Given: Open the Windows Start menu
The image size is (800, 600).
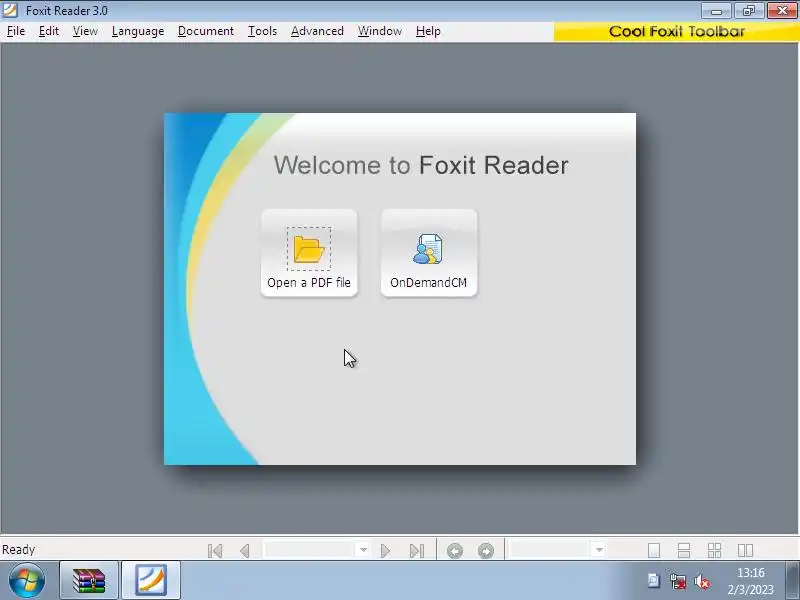Looking at the screenshot, I should click(x=27, y=581).
